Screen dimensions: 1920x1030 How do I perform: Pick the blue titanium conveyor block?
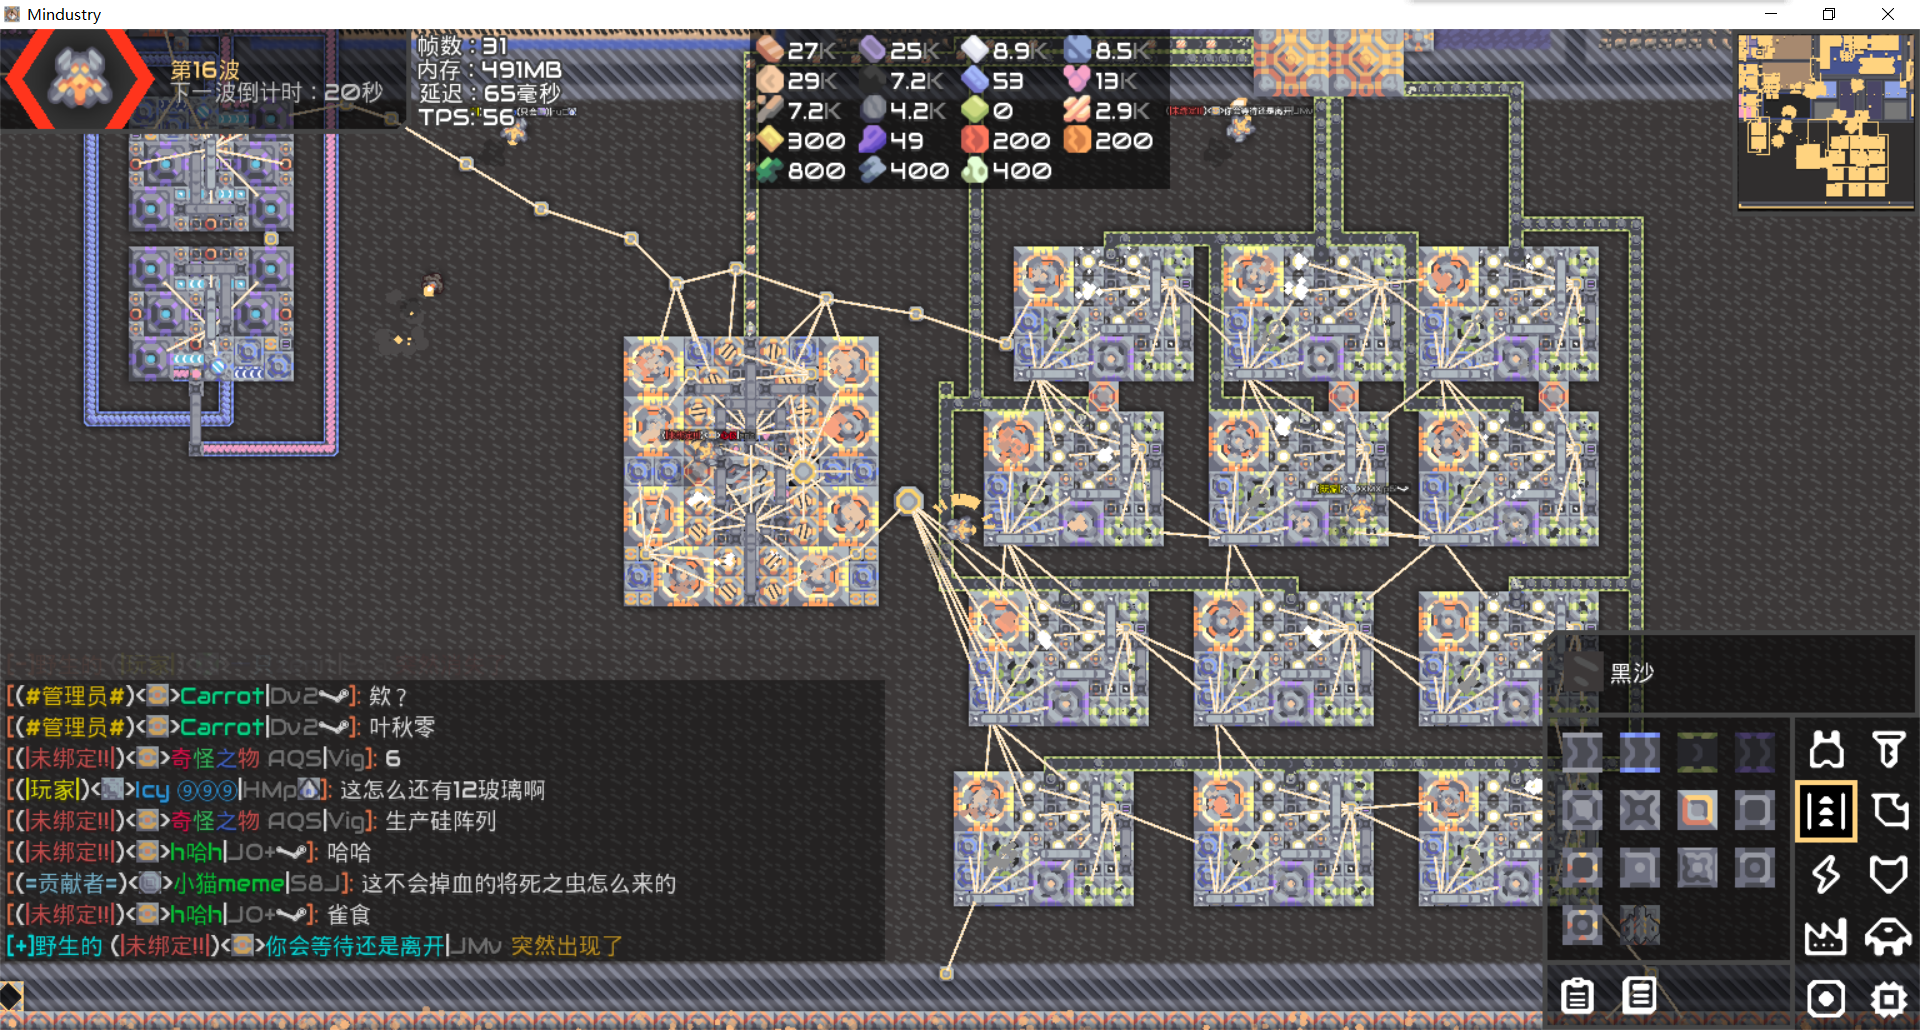[1640, 752]
